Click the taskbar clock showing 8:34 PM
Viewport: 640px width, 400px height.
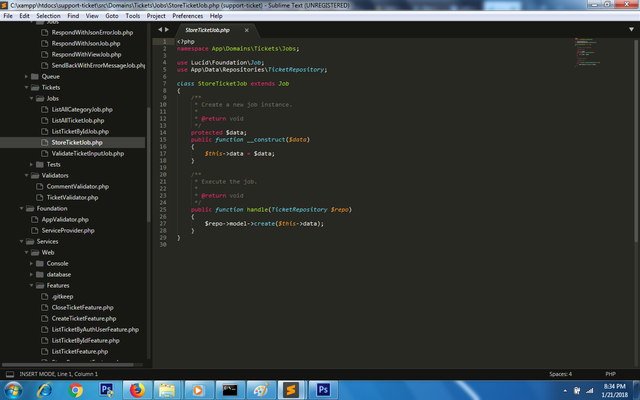[x=614, y=390]
